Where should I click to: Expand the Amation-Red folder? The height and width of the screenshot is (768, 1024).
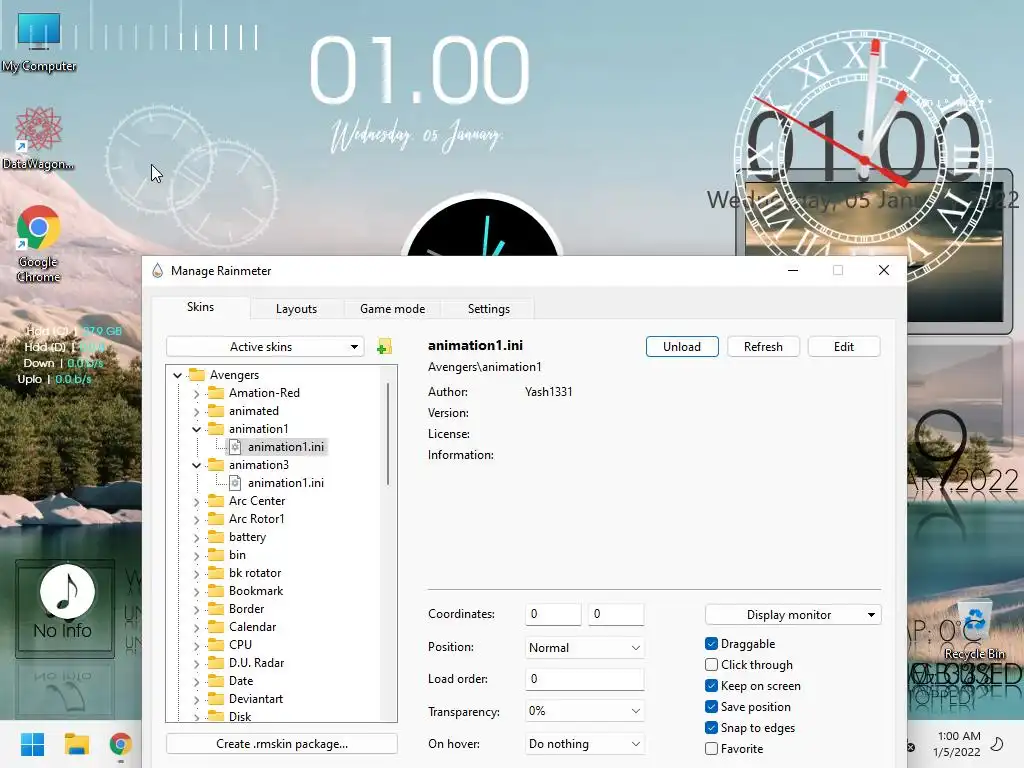click(197, 393)
